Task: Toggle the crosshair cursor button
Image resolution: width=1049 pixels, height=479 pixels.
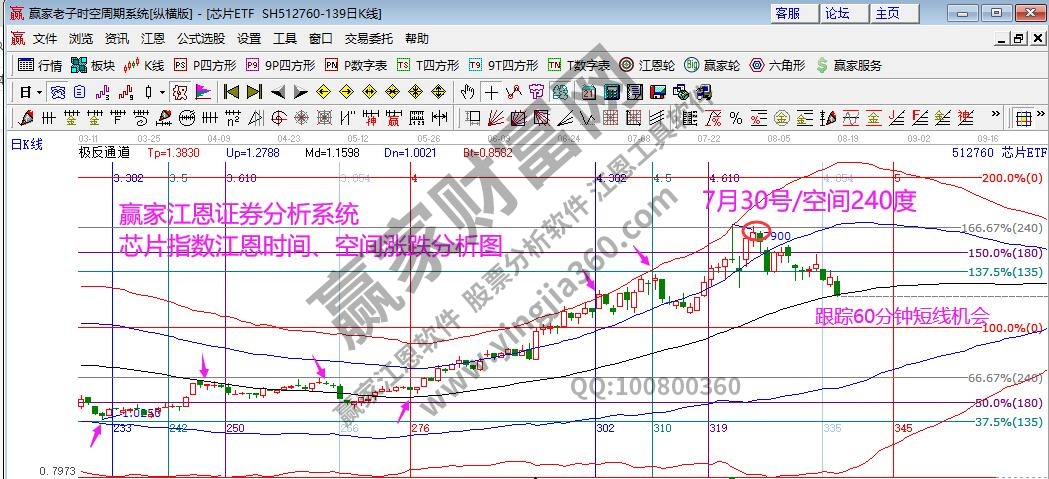Action: tap(491, 92)
